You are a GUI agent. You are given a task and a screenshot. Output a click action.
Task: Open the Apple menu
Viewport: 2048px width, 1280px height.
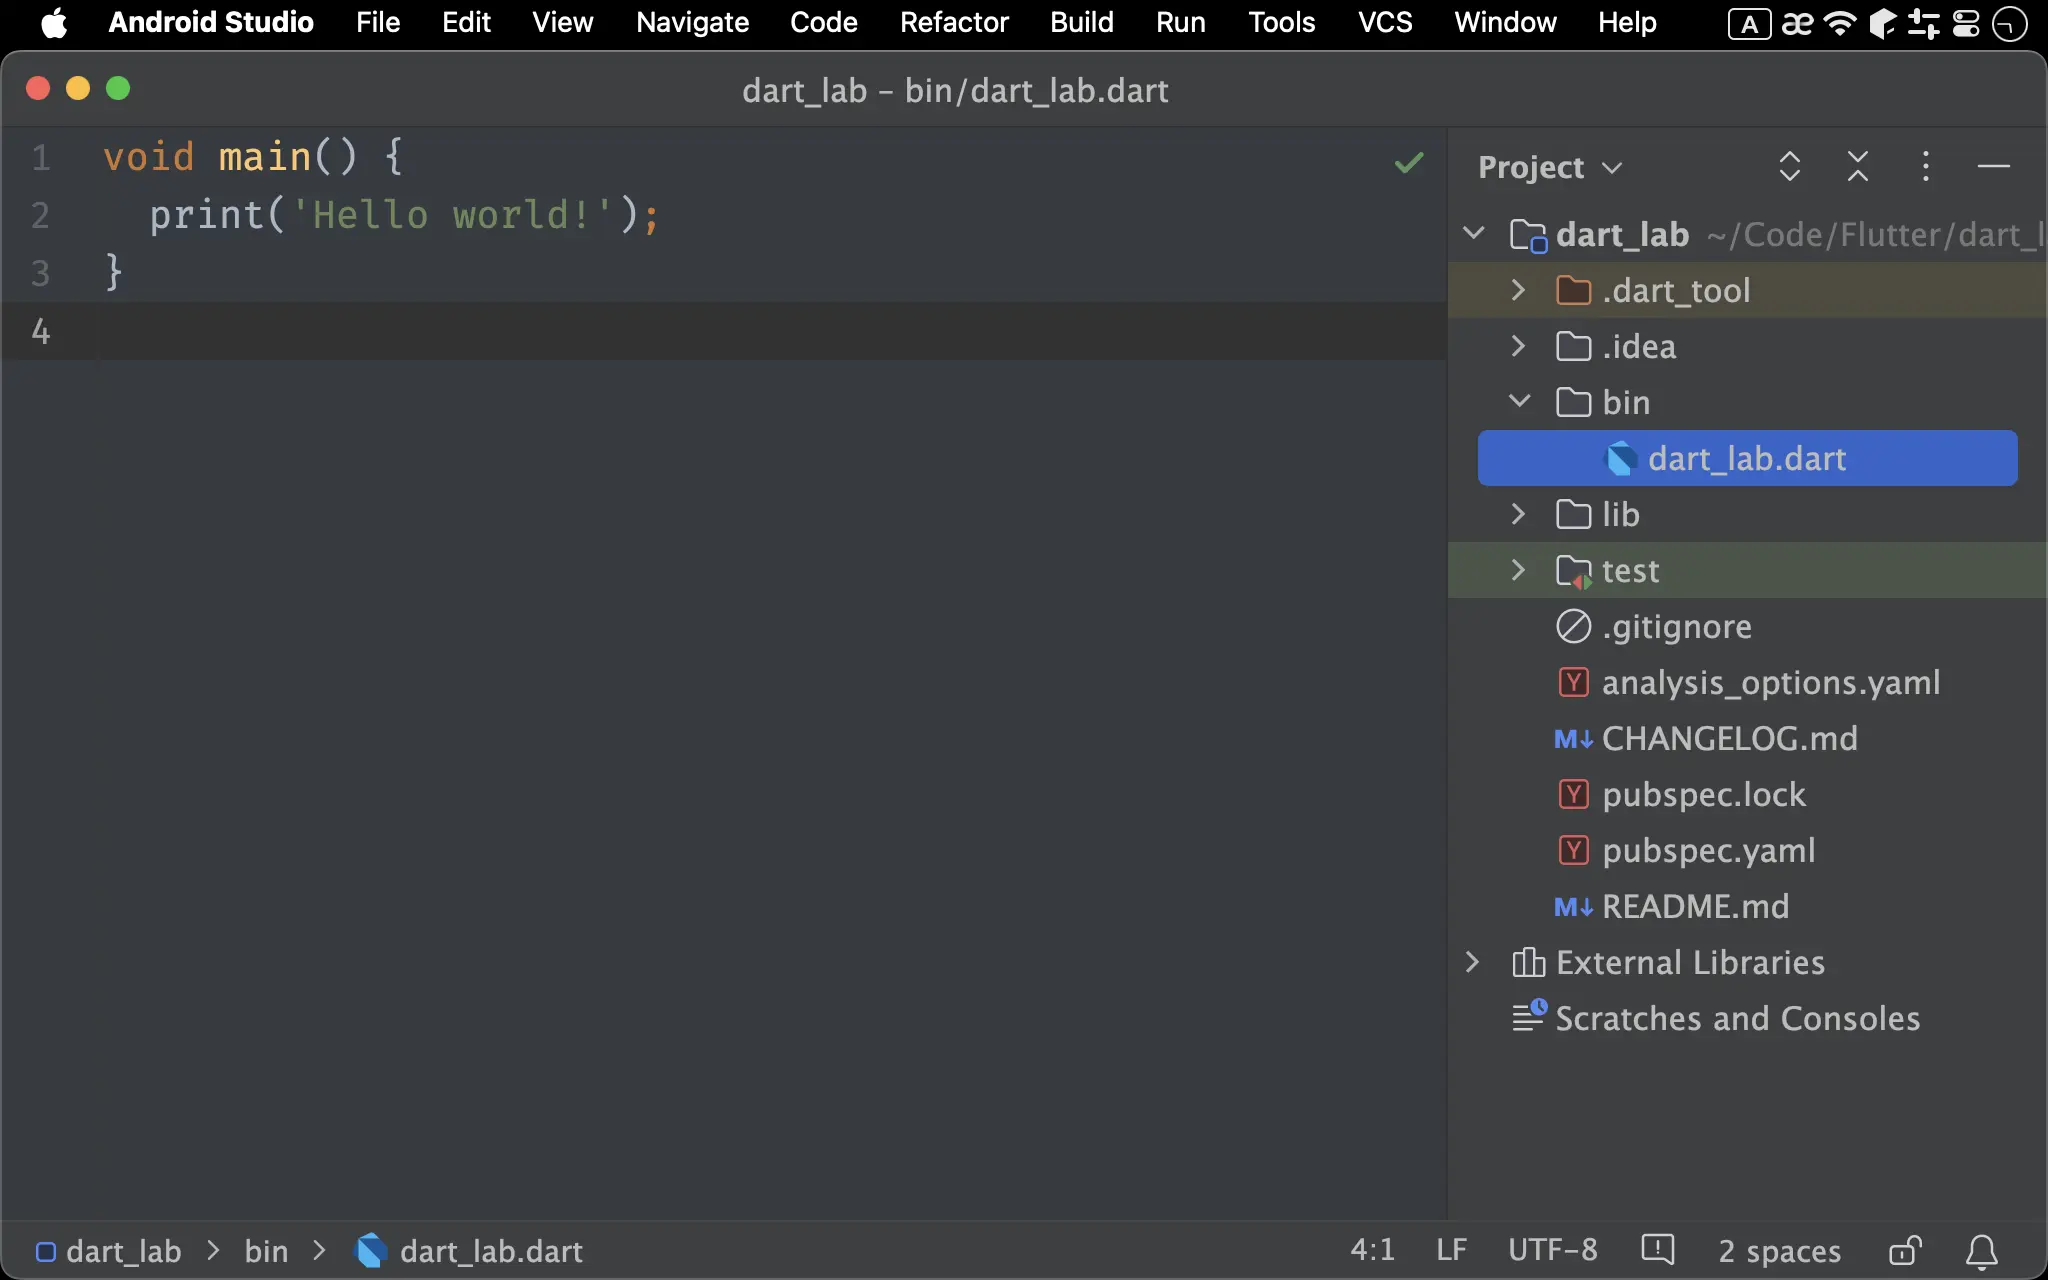[54, 23]
